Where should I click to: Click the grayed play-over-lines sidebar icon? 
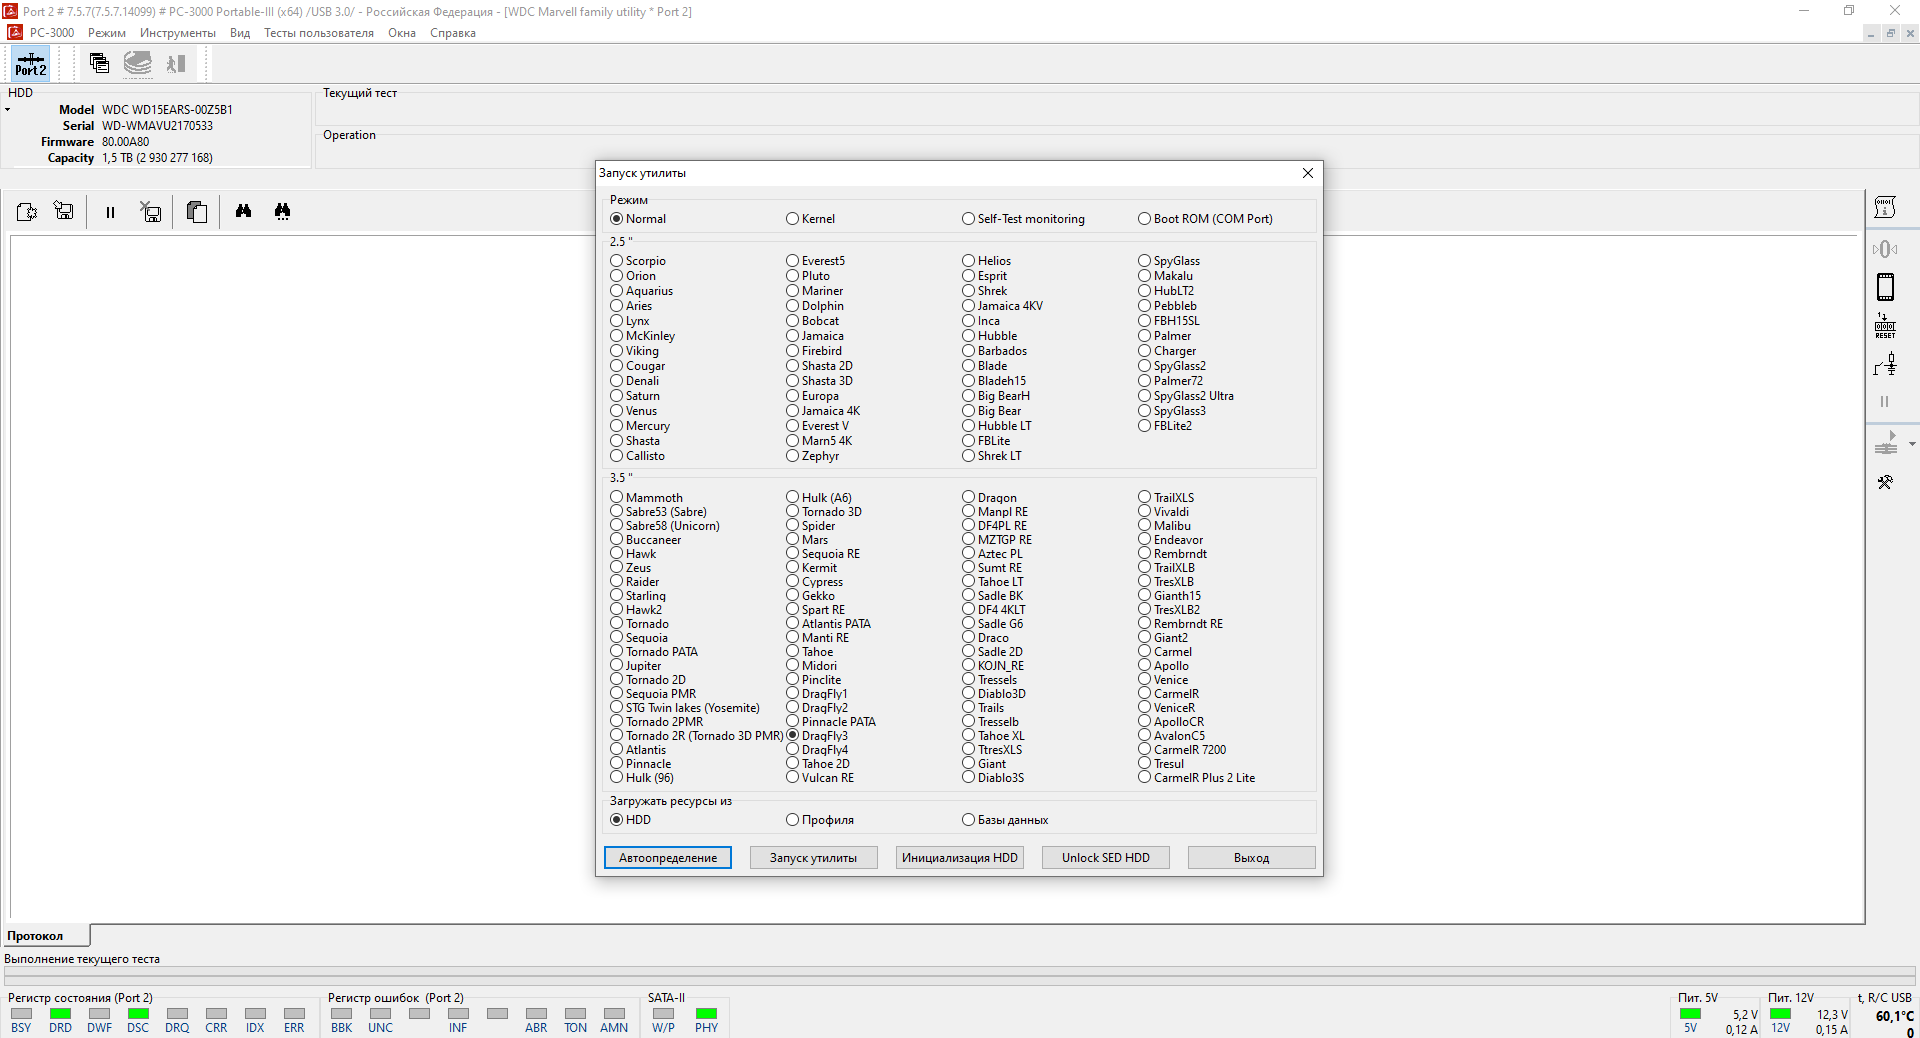pyautogui.click(x=1885, y=443)
